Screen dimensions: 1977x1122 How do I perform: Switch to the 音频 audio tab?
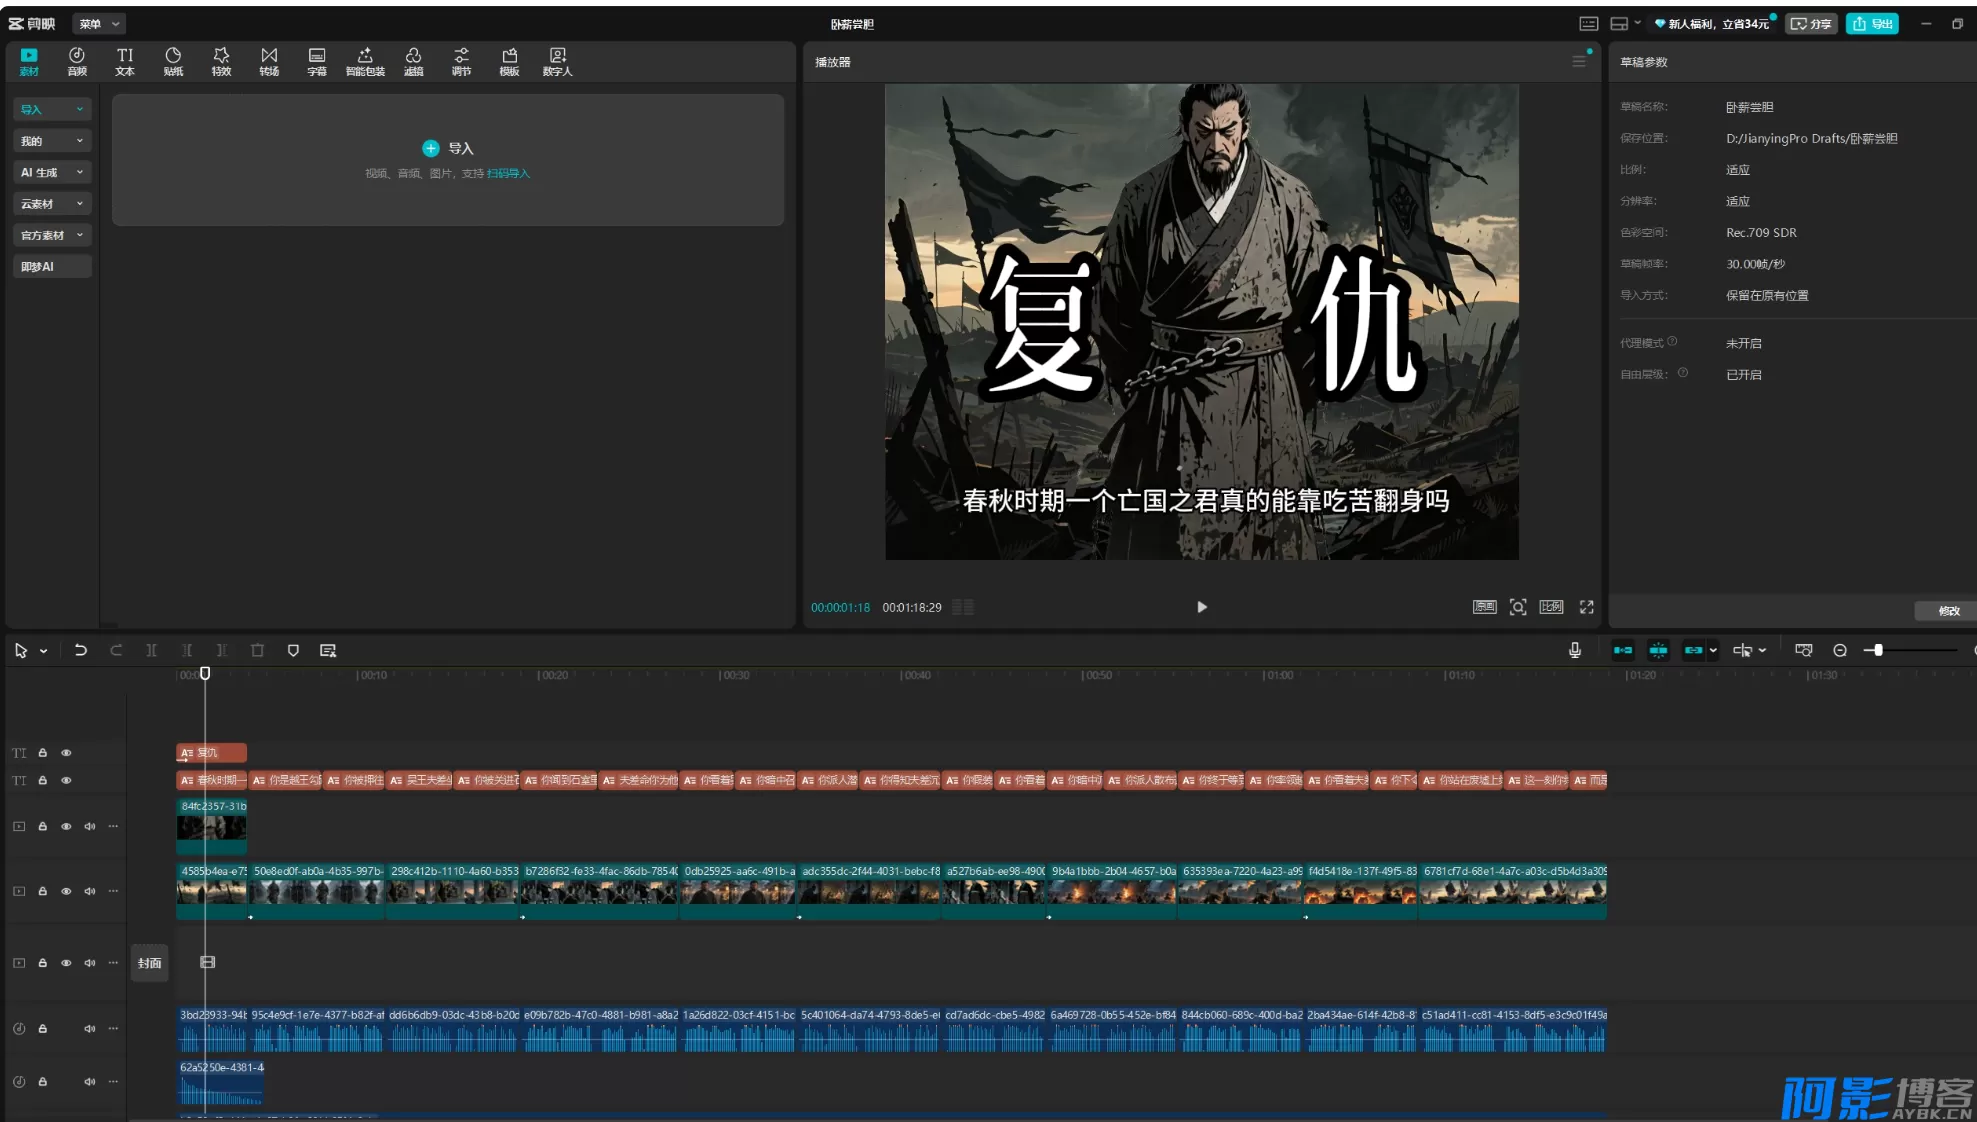(x=77, y=61)
